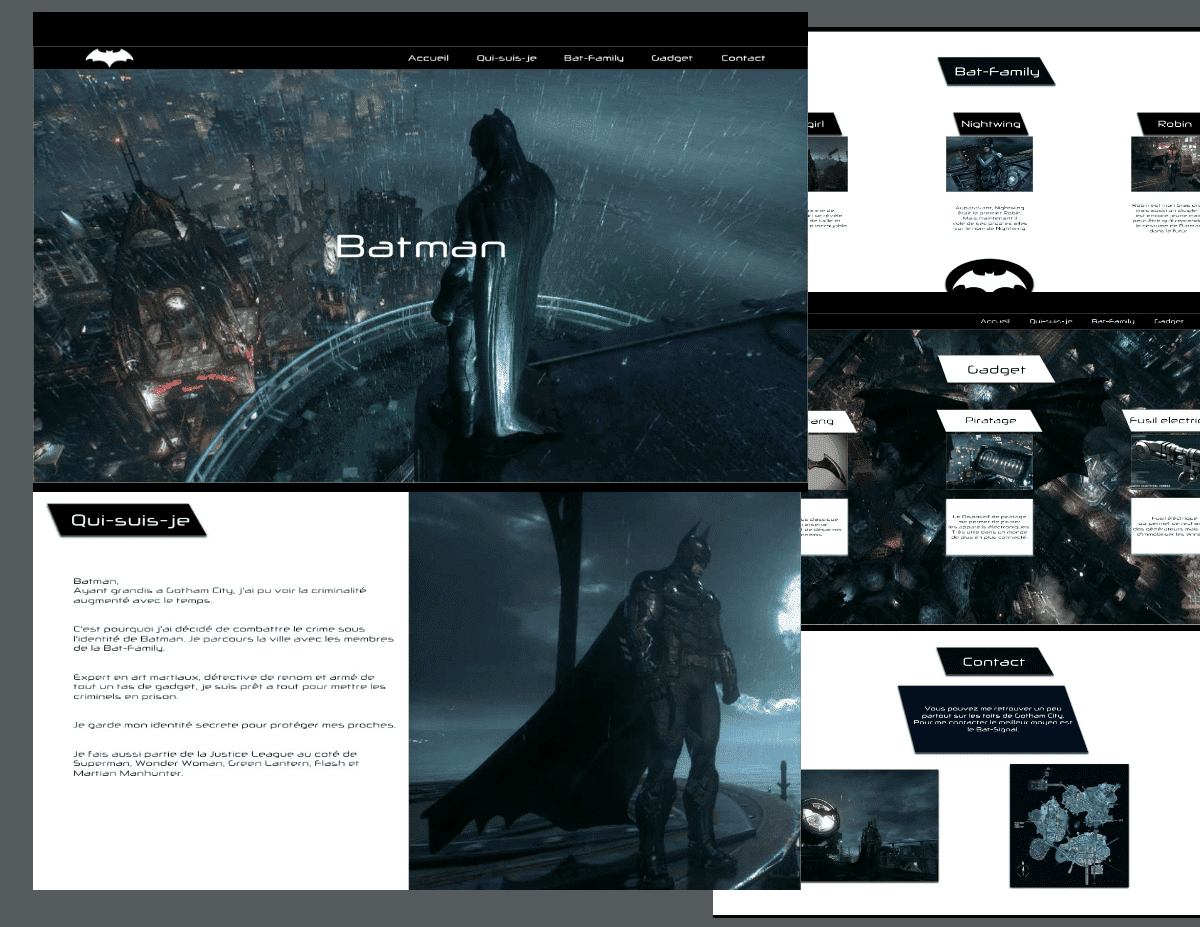This screenshot has height=927, width=1200.
Task: Click paragraph about the Justice League
Action: pyautogui.click(x=216, y=764)
